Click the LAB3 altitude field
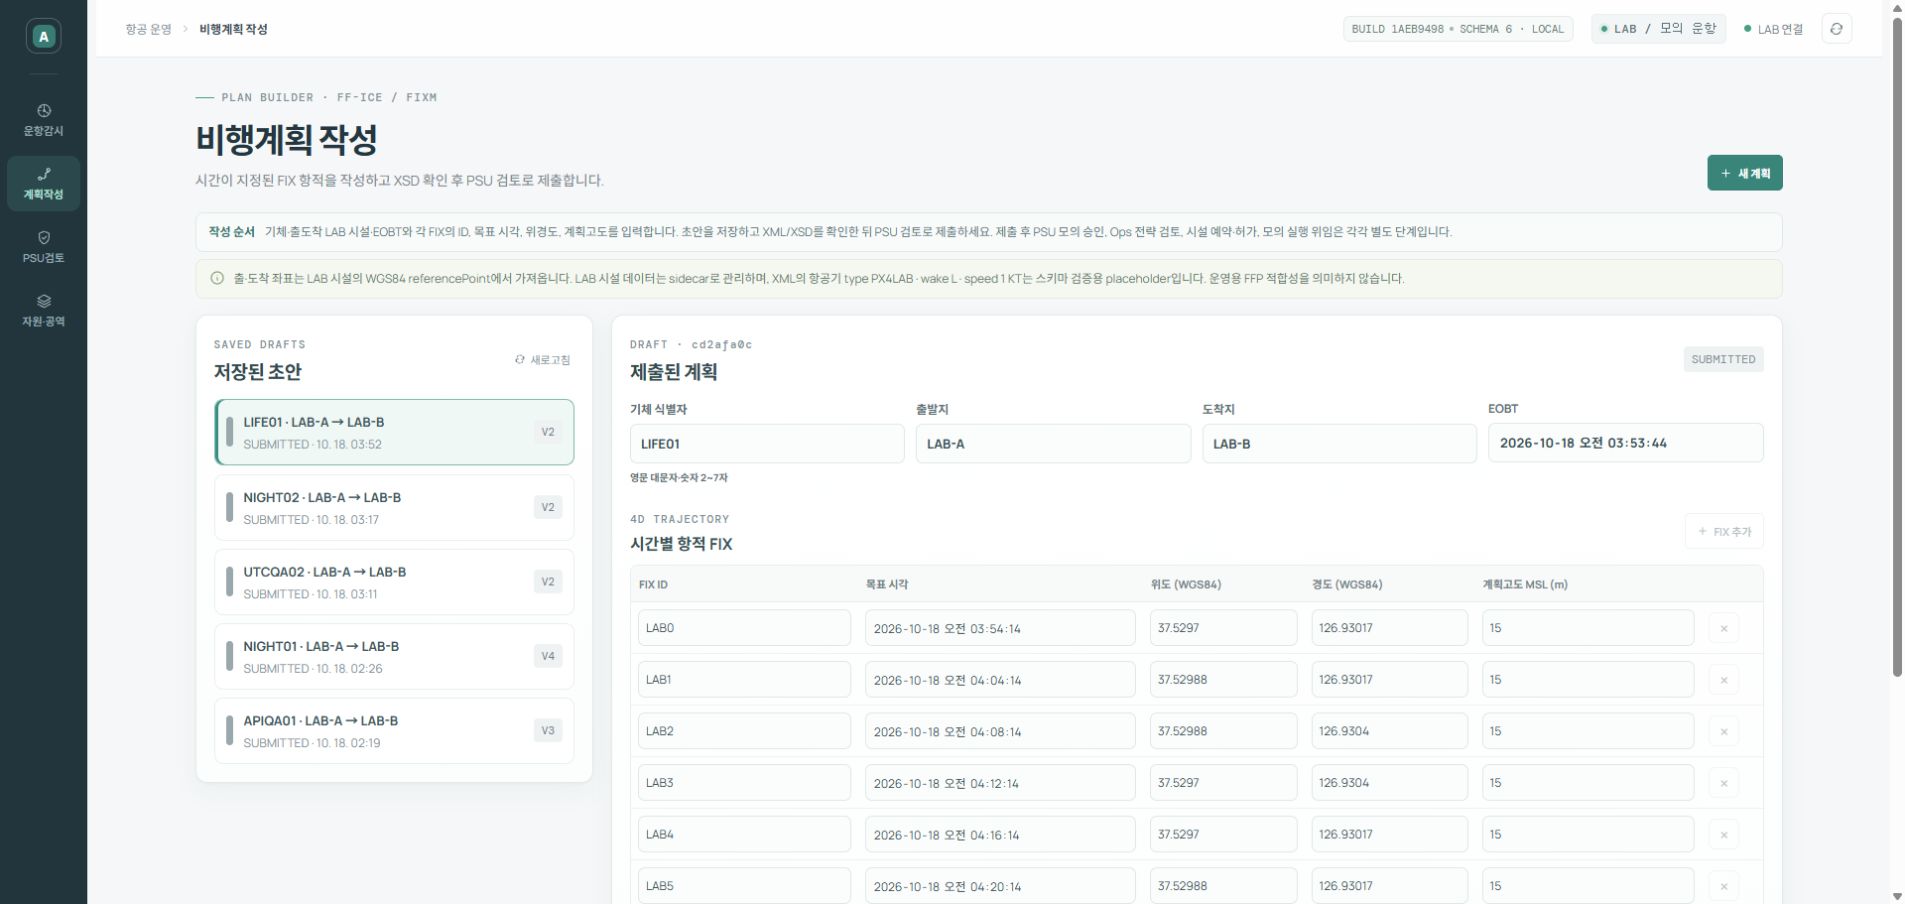 tap(1588, 783)
